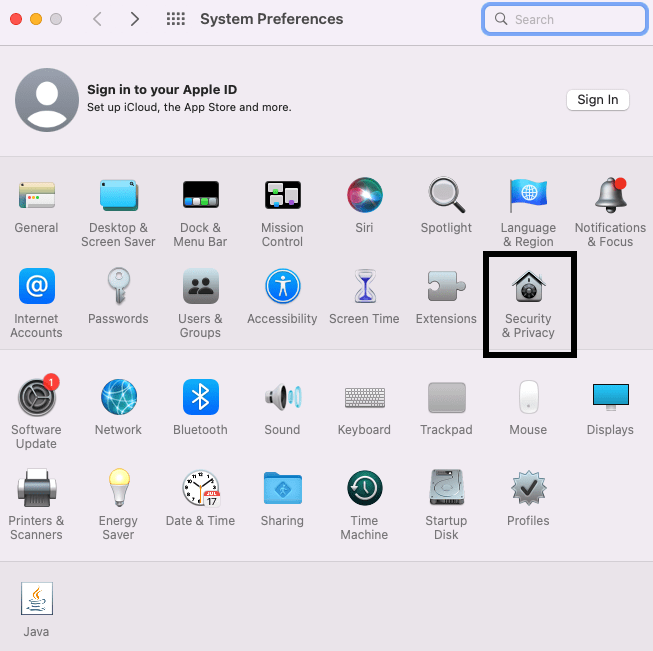
Task: Show all preferences grid button
Action: click(175, 19)
